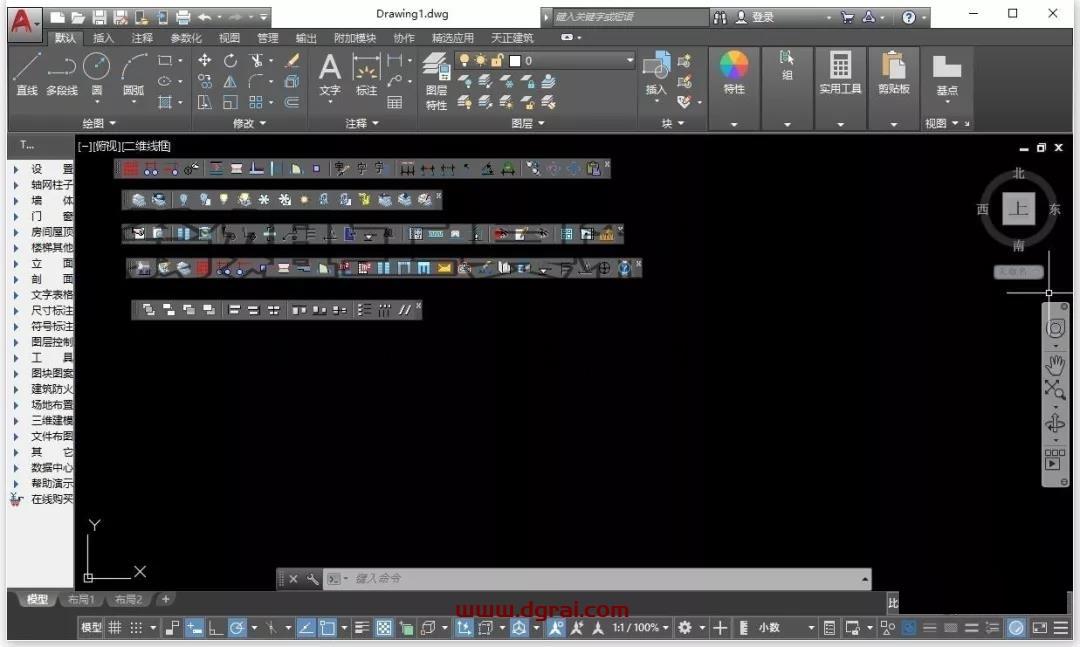The image size is (1080, 647).
Task: Click the 登录 sign-in button
Action: 755,17
